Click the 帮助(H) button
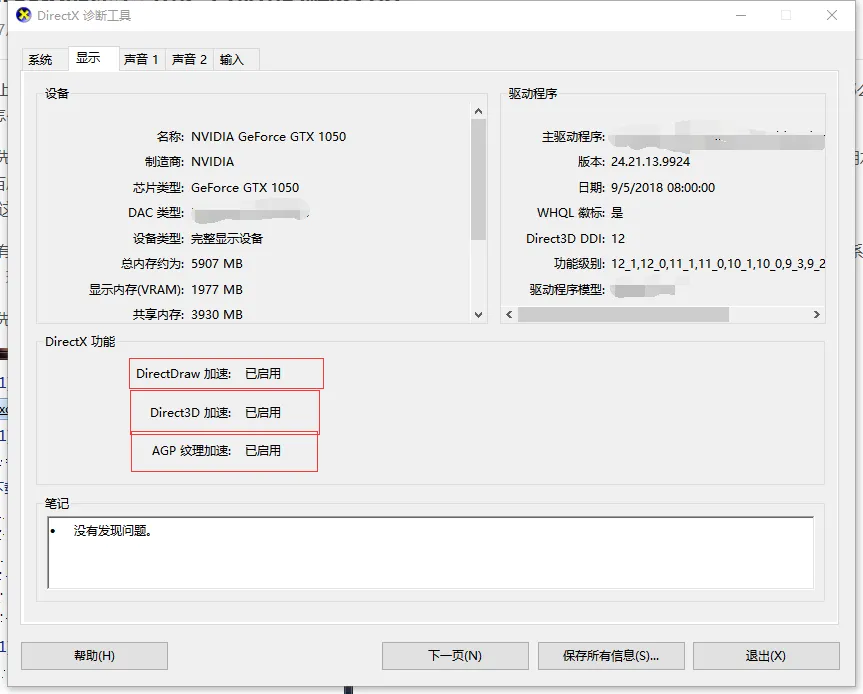This screenshot has height=694, width=863. pyautogui.click(x=93, y=655)
